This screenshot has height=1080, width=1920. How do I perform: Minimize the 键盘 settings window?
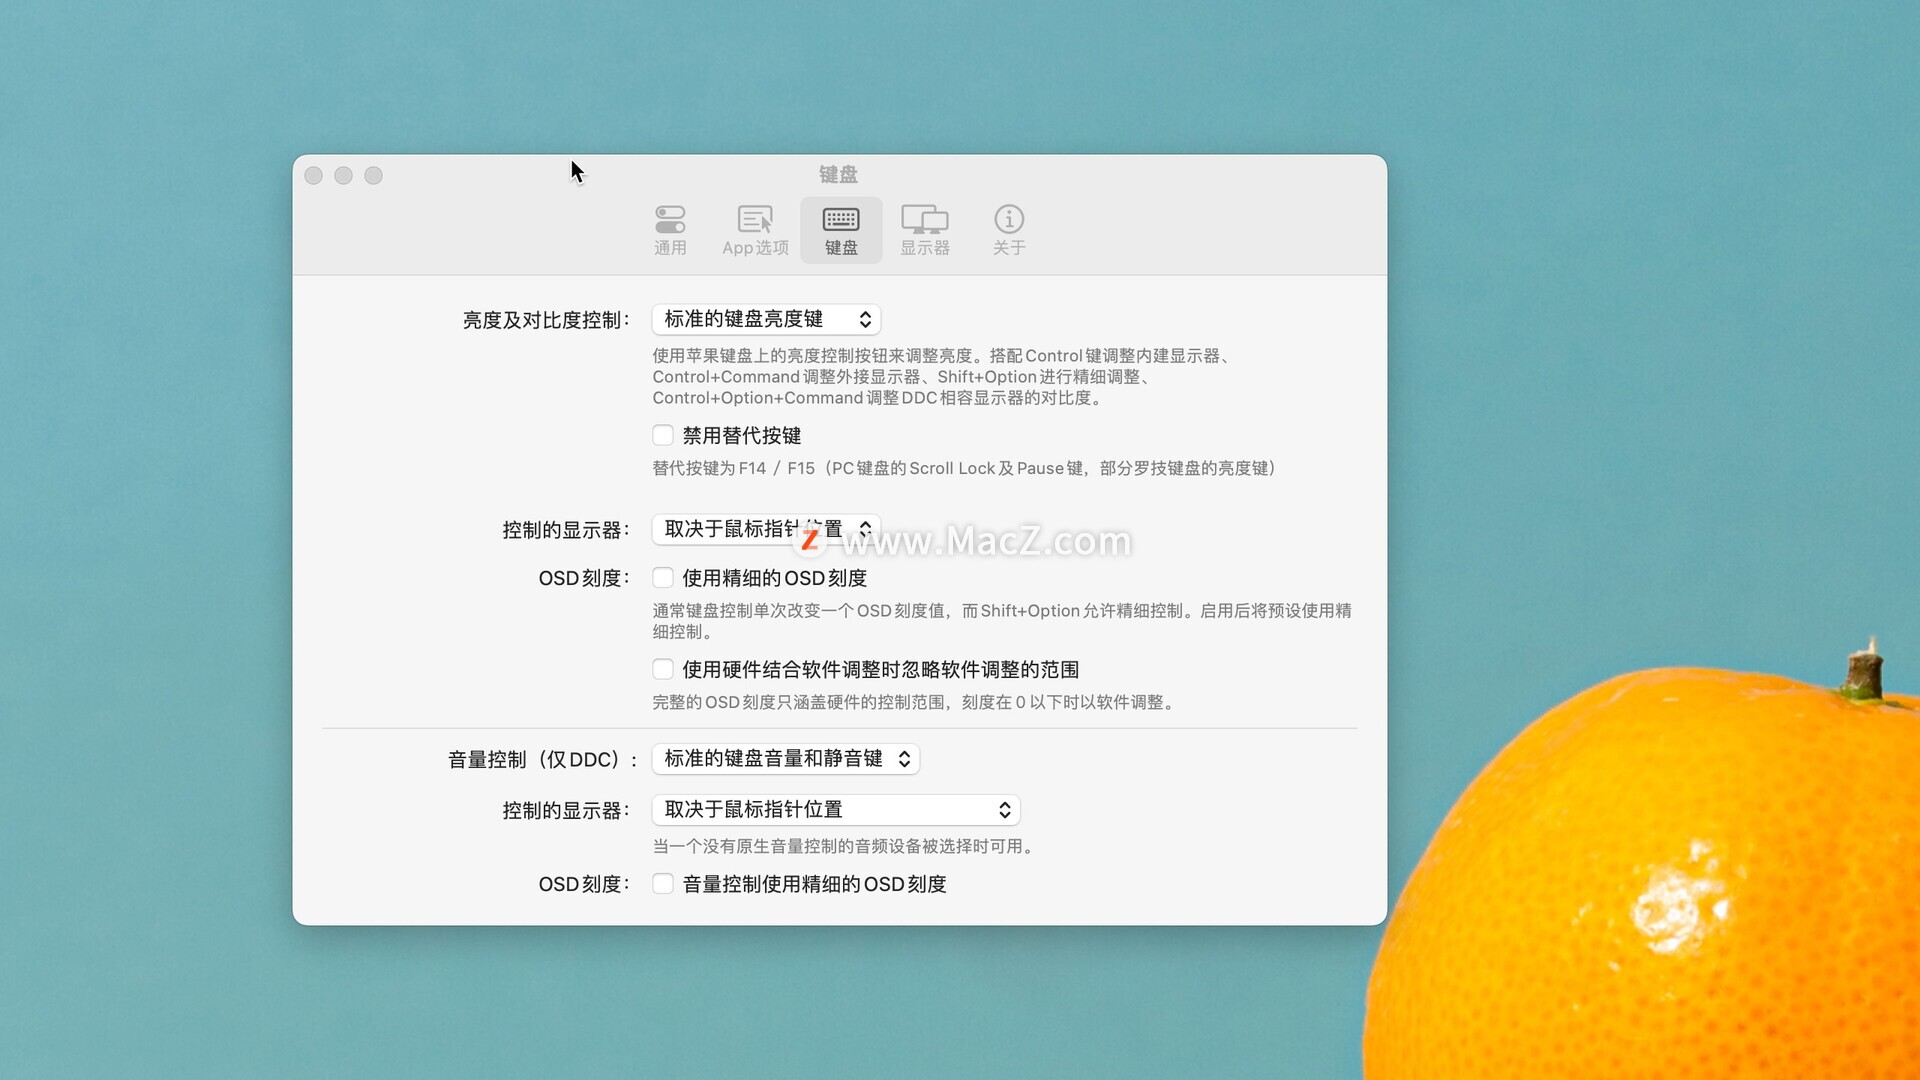coord(343,175)
